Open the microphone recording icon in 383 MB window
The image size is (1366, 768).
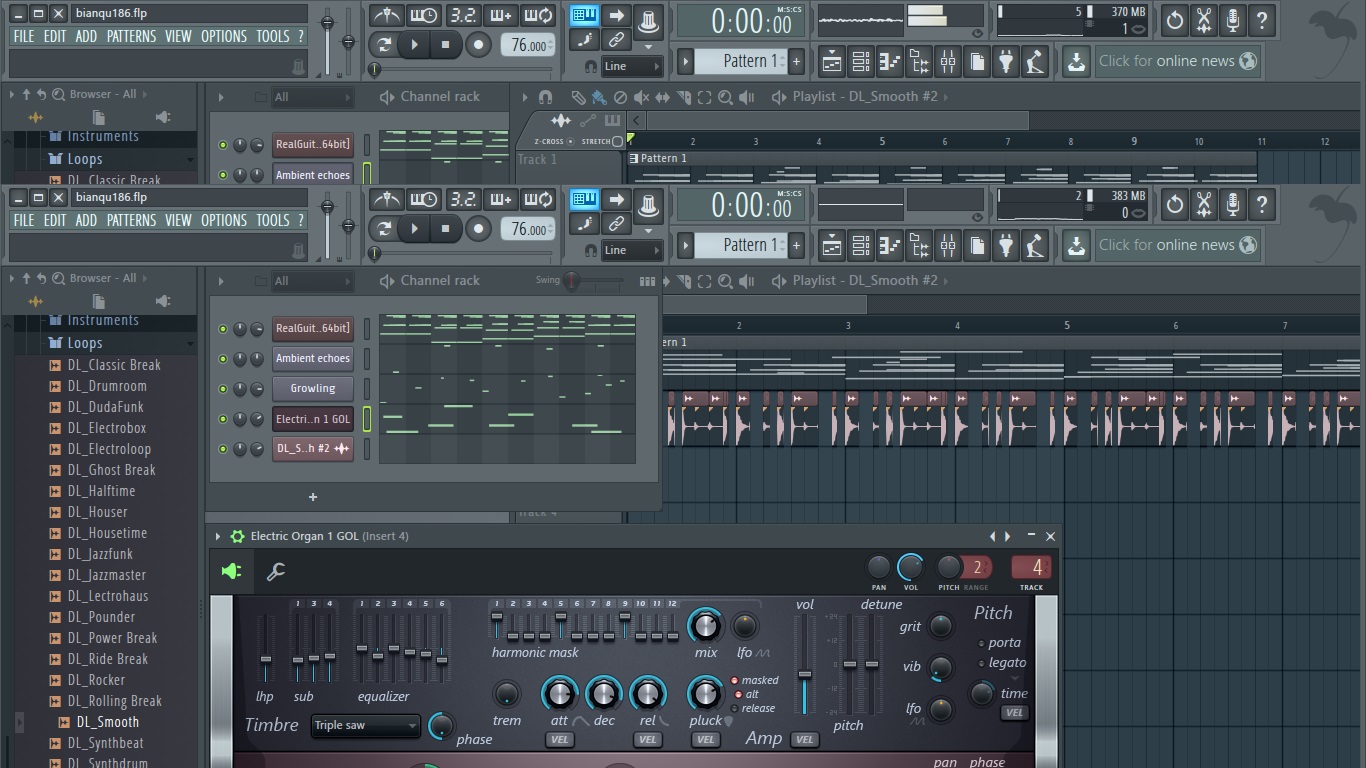(x=1233, y=205)
